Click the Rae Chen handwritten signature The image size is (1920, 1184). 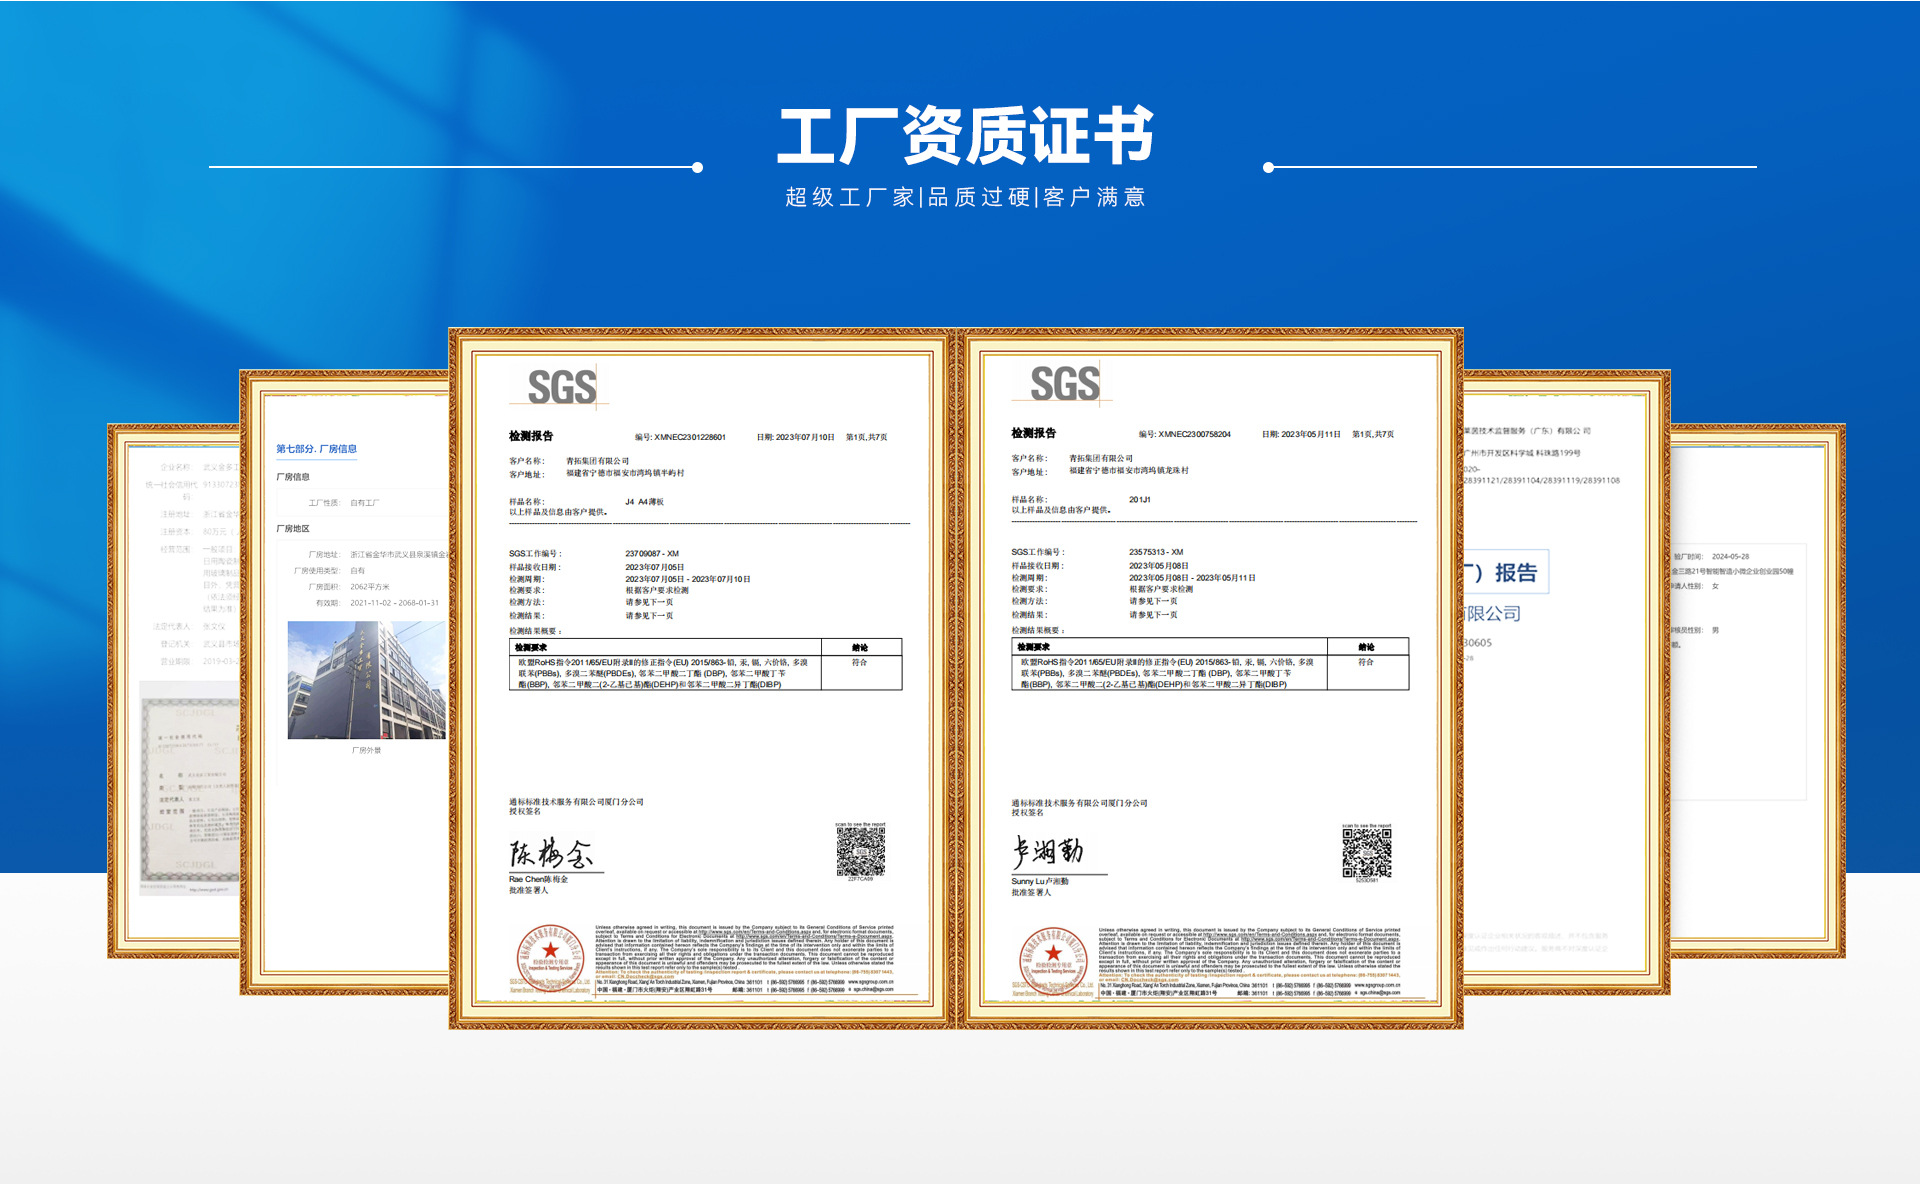(551, 854)
